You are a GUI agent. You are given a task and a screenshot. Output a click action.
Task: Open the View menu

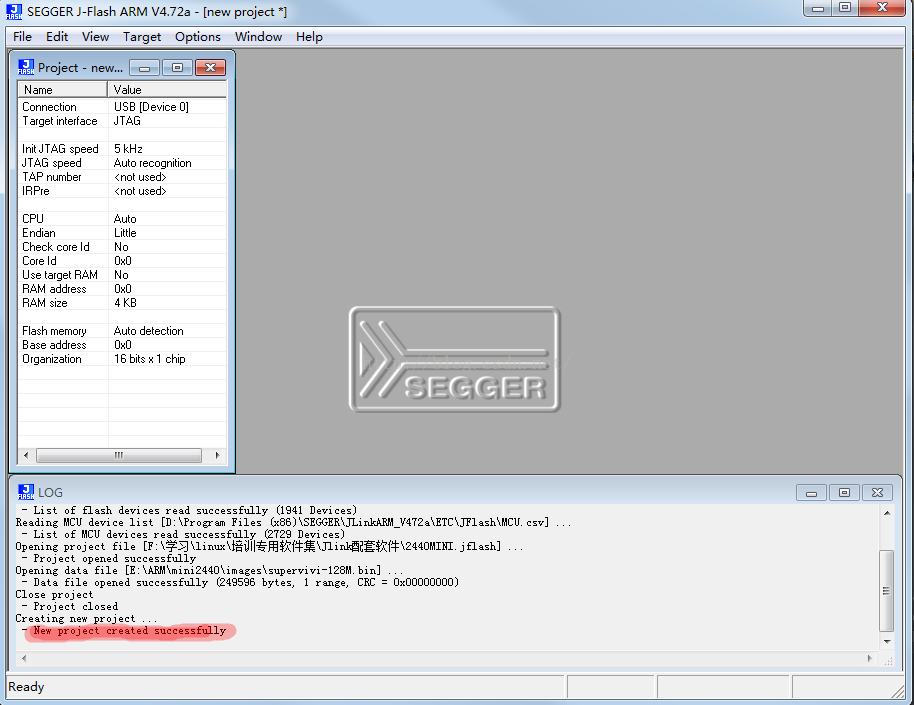[96, 37]
